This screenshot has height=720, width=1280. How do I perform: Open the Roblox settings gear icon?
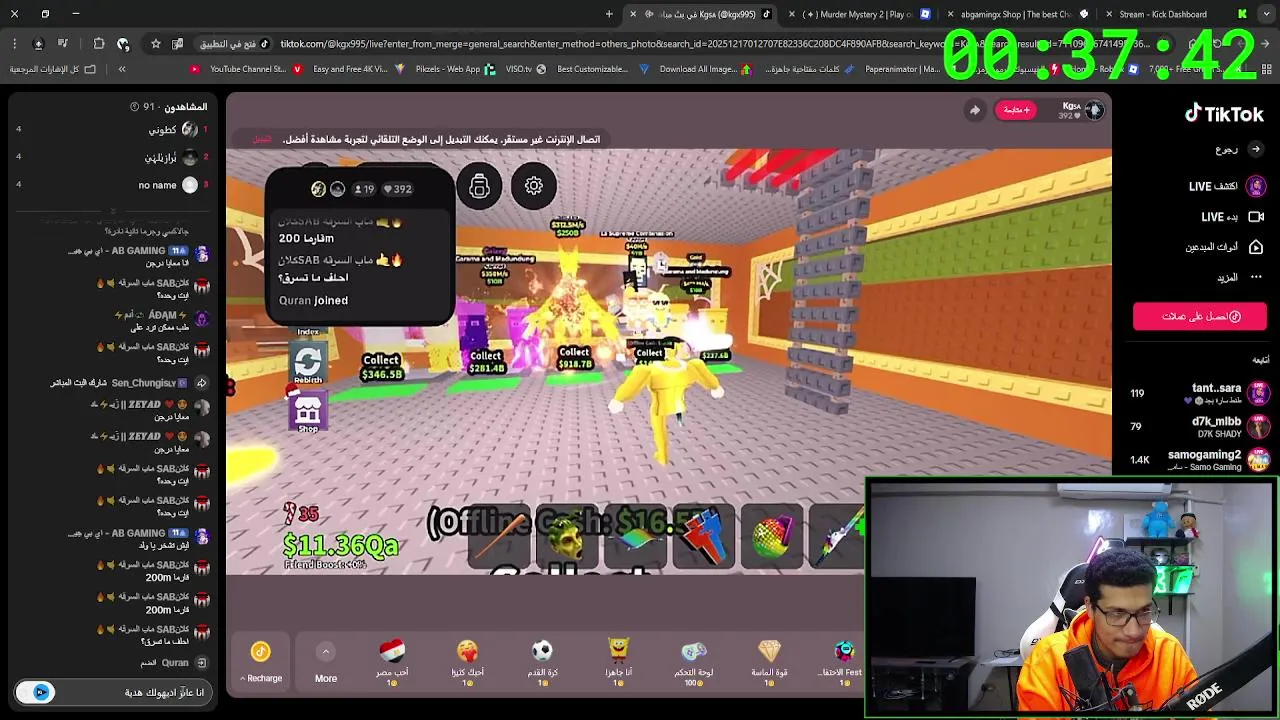pyautogui.click(x=533, y=186)
